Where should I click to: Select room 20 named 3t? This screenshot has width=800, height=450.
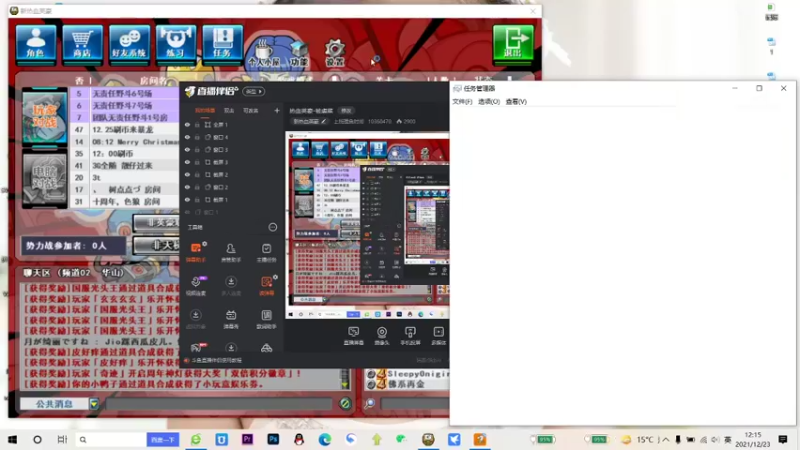pyautogui.click(x=125, y=178)
